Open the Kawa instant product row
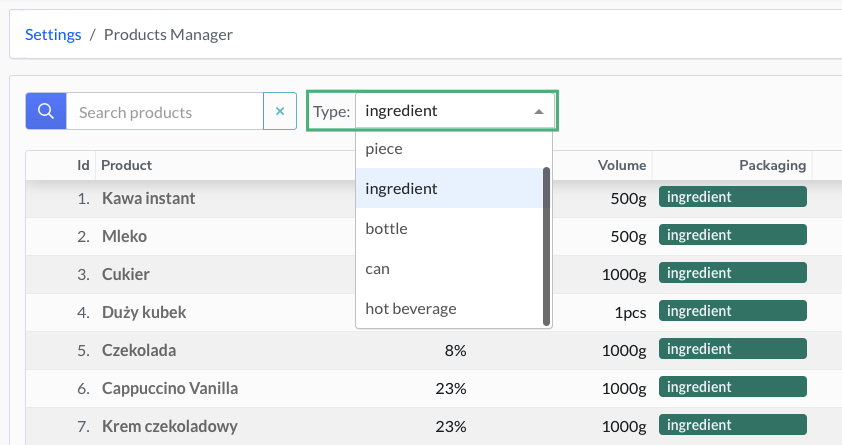The image size is (842, 445). pos(148,198)
